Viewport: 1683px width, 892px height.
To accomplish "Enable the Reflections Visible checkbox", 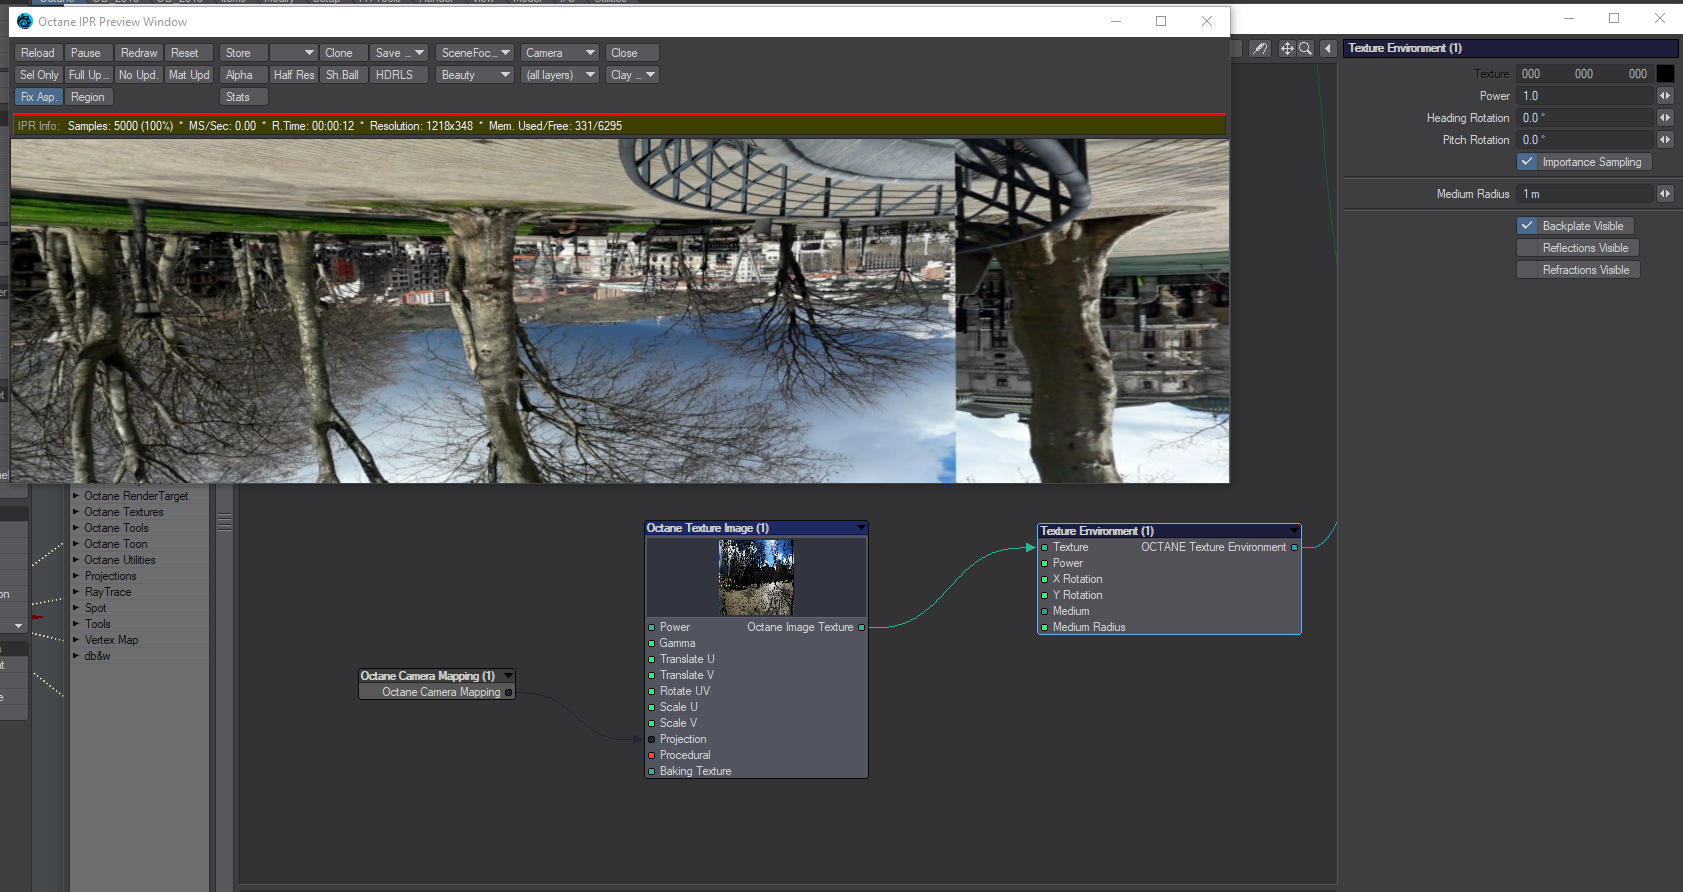I will click(x=1527, y=248).
